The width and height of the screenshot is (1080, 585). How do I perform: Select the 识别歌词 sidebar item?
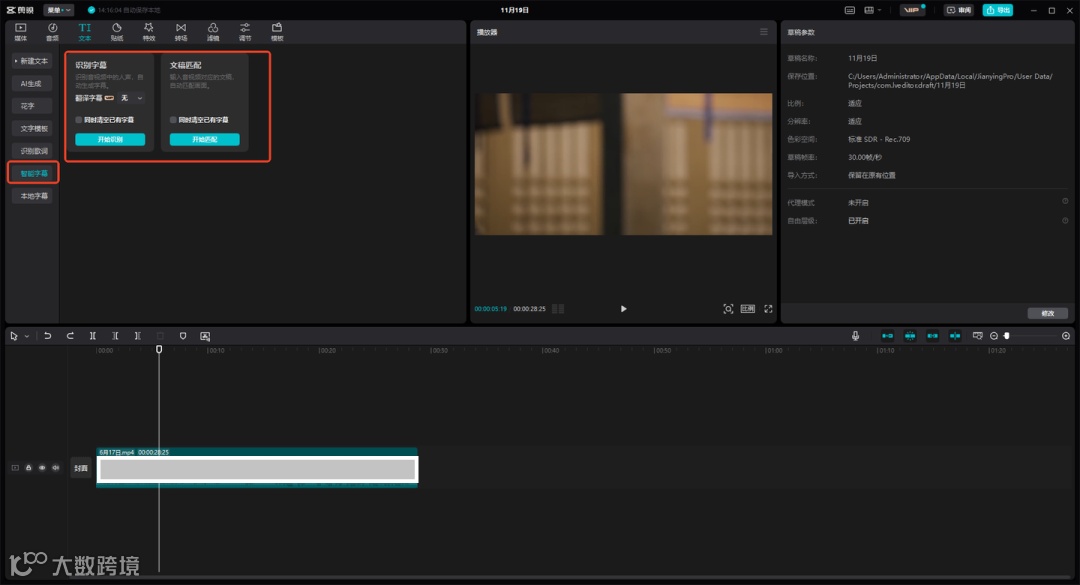32,151
